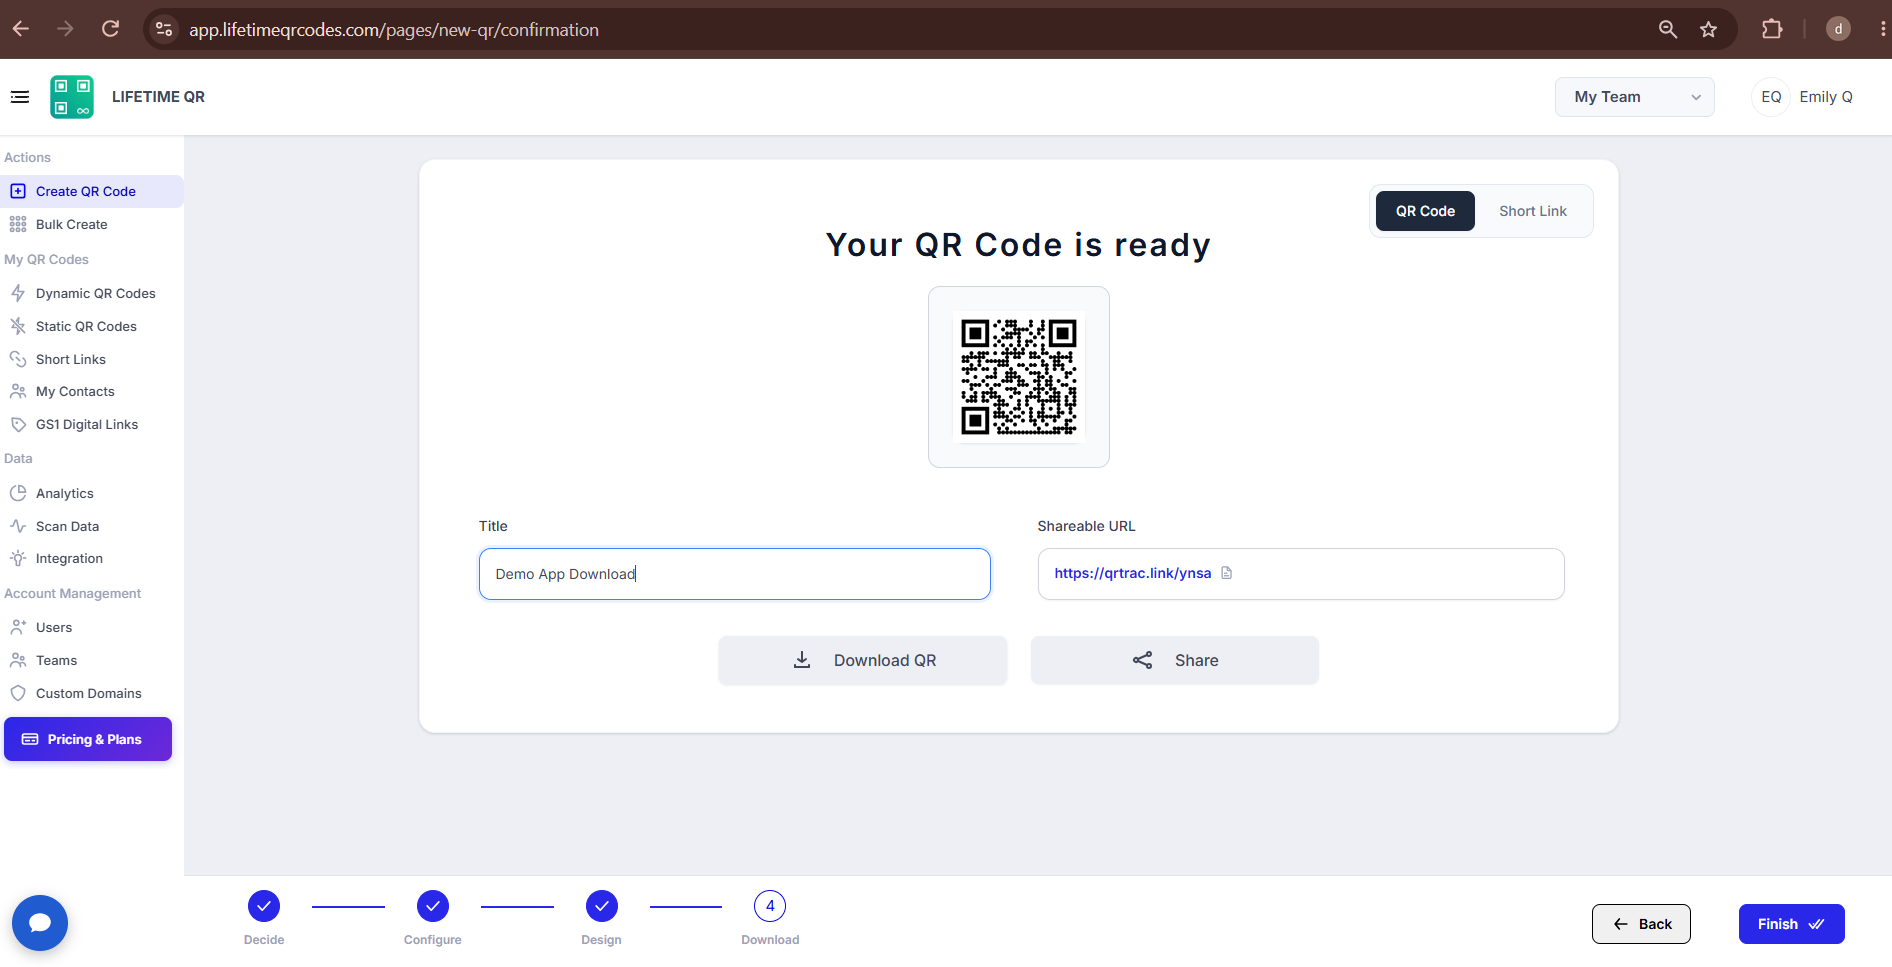Image resolution: width=1892 pixels, height=967 pixels.
Task: Open the hamburger sidebar menu
Action: click(x=20, y=97)
